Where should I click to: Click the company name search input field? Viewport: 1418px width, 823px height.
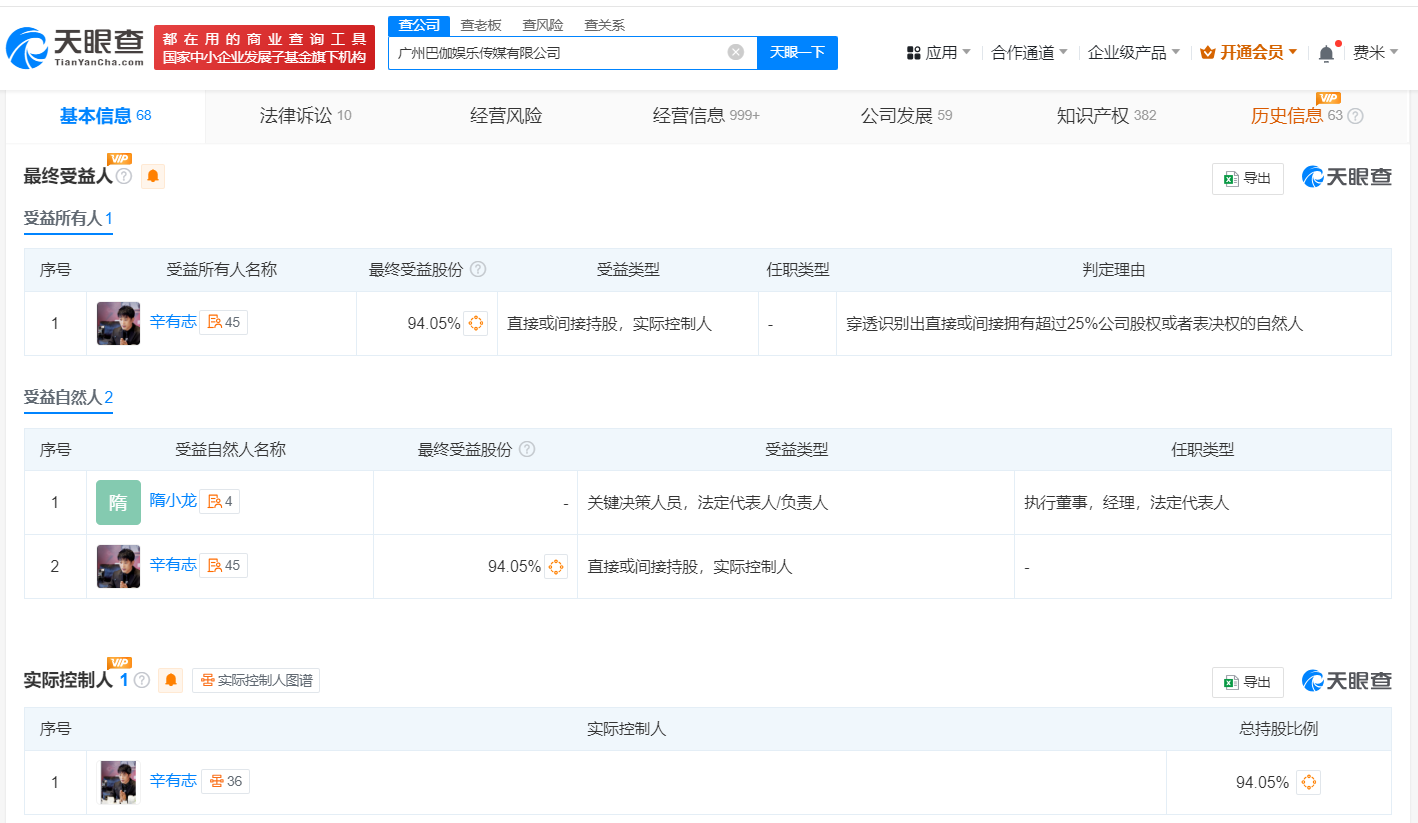pyautogui.click(x=555, y=52)
